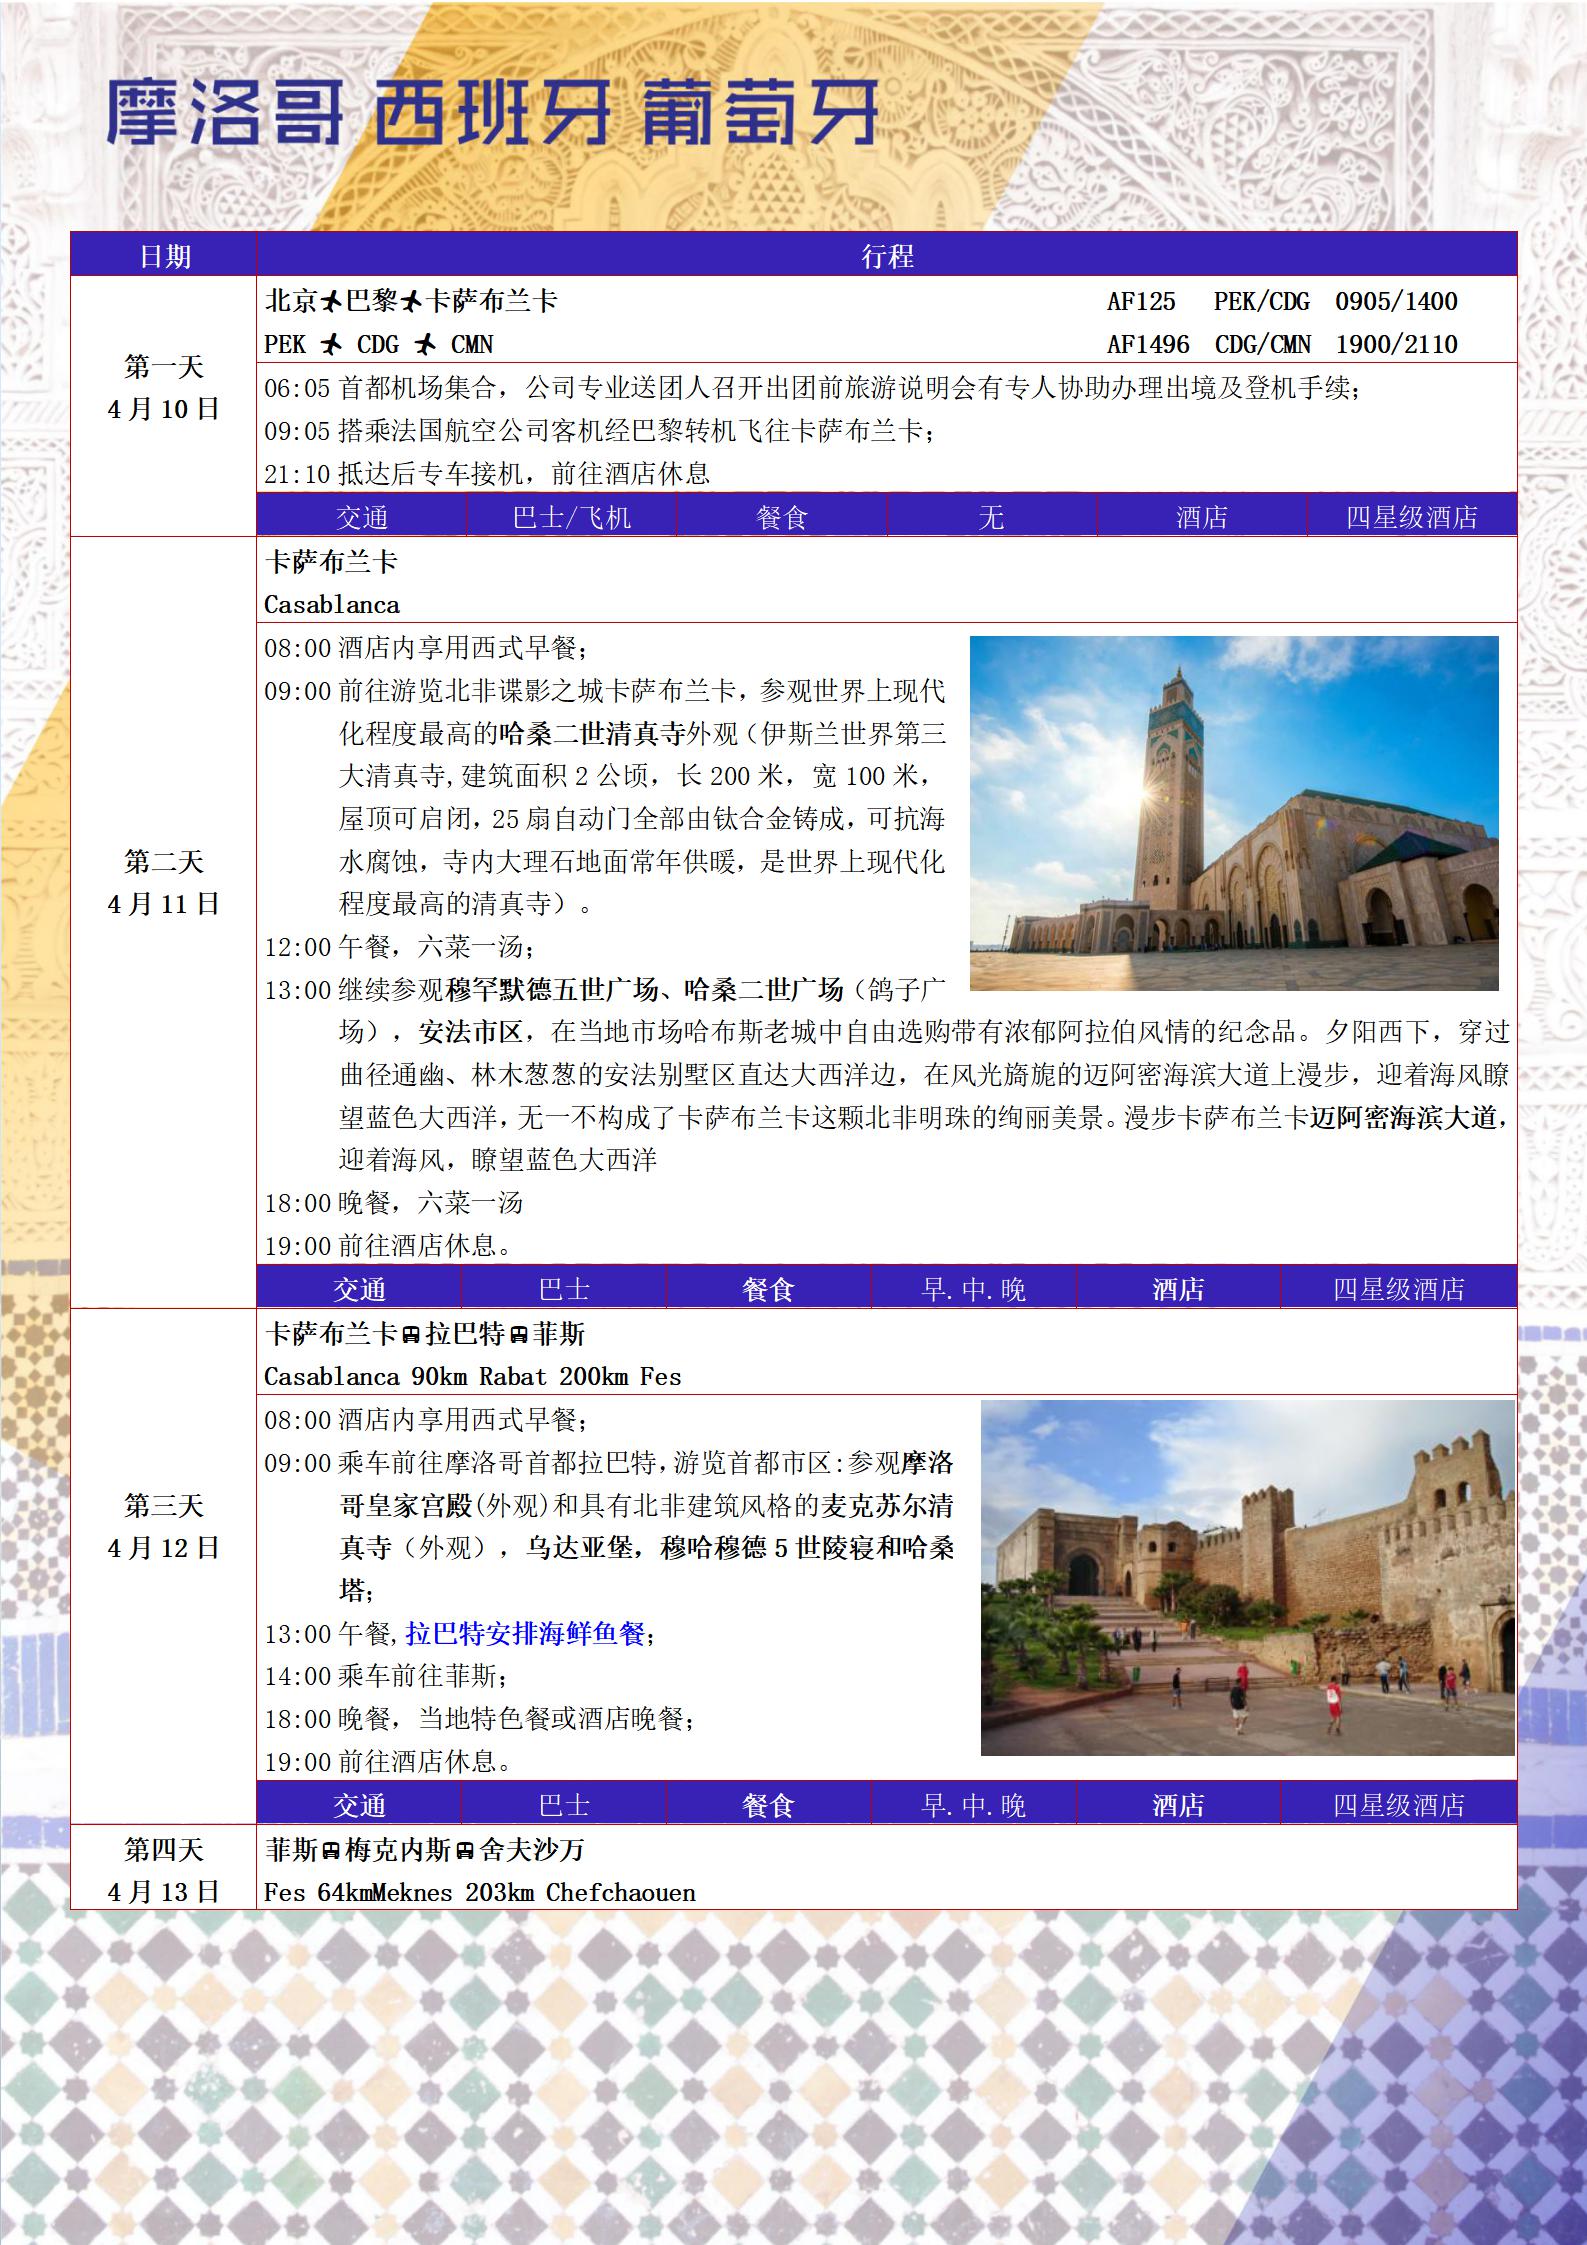Click the 18:00 晚餐，六菜一汤 line
The image size is (1587, 2245).
[x=393, y=1203]
